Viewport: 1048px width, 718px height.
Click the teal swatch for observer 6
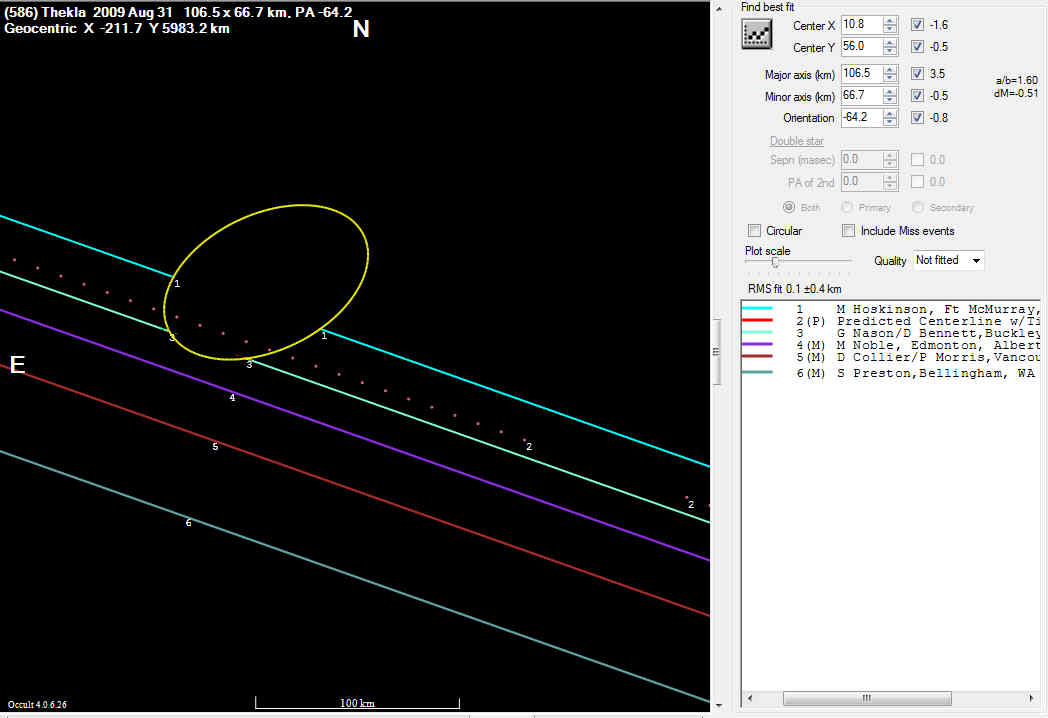757,372
